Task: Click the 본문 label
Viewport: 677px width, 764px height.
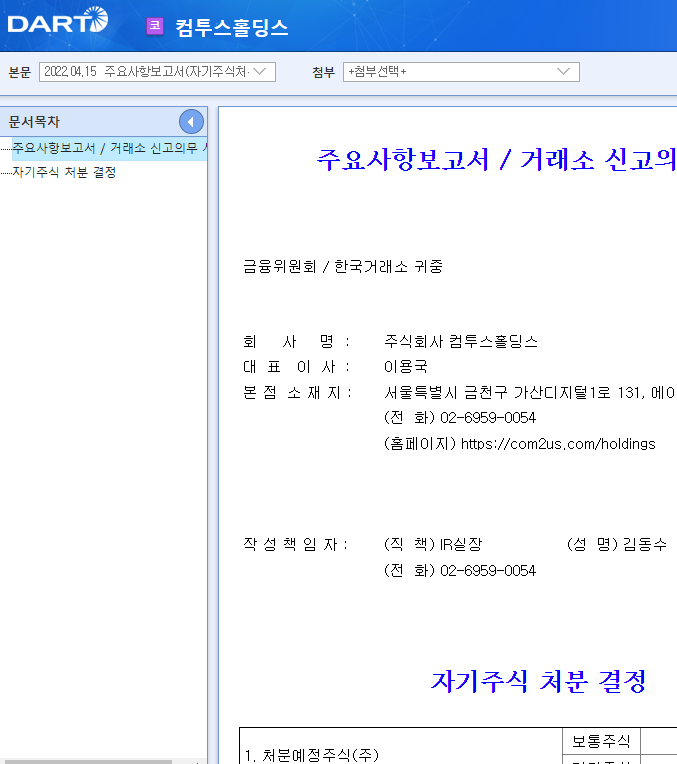Action: 20,72
